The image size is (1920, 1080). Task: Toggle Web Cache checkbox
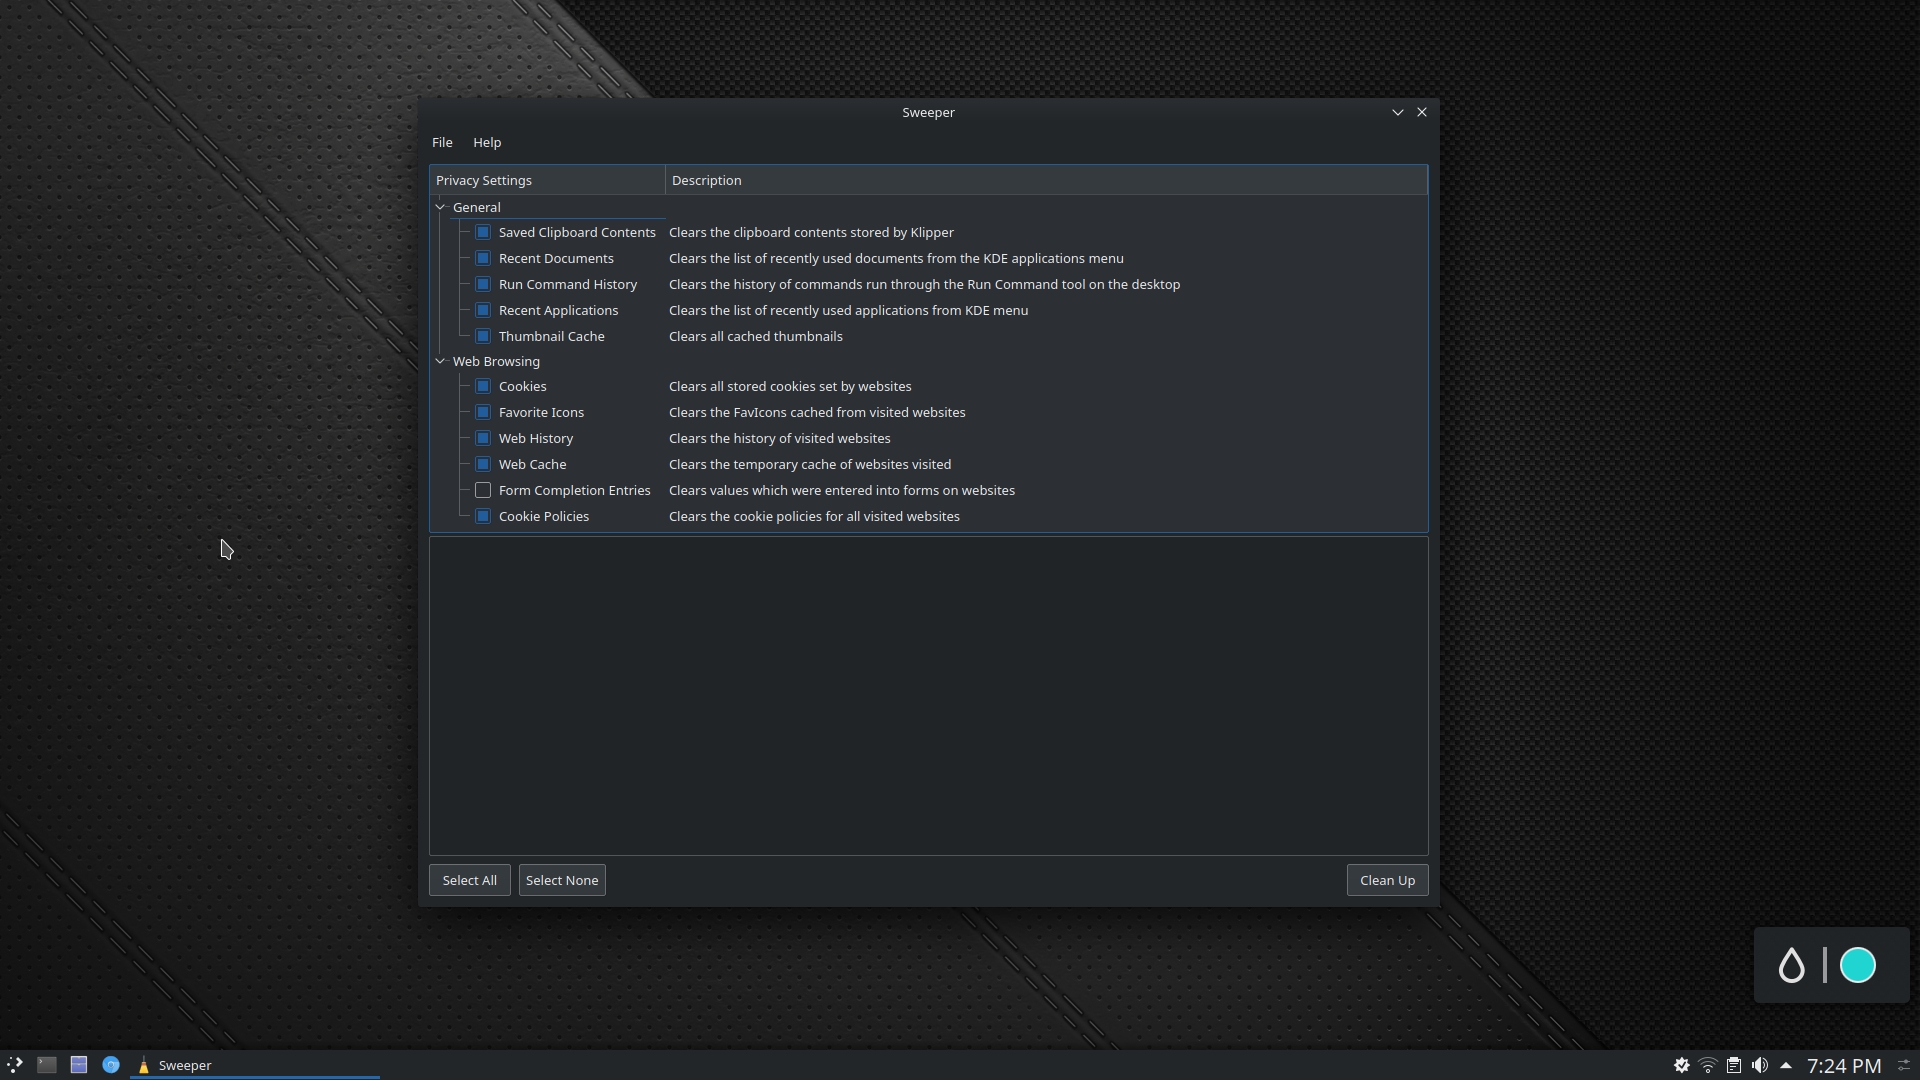tap(483, 464)
